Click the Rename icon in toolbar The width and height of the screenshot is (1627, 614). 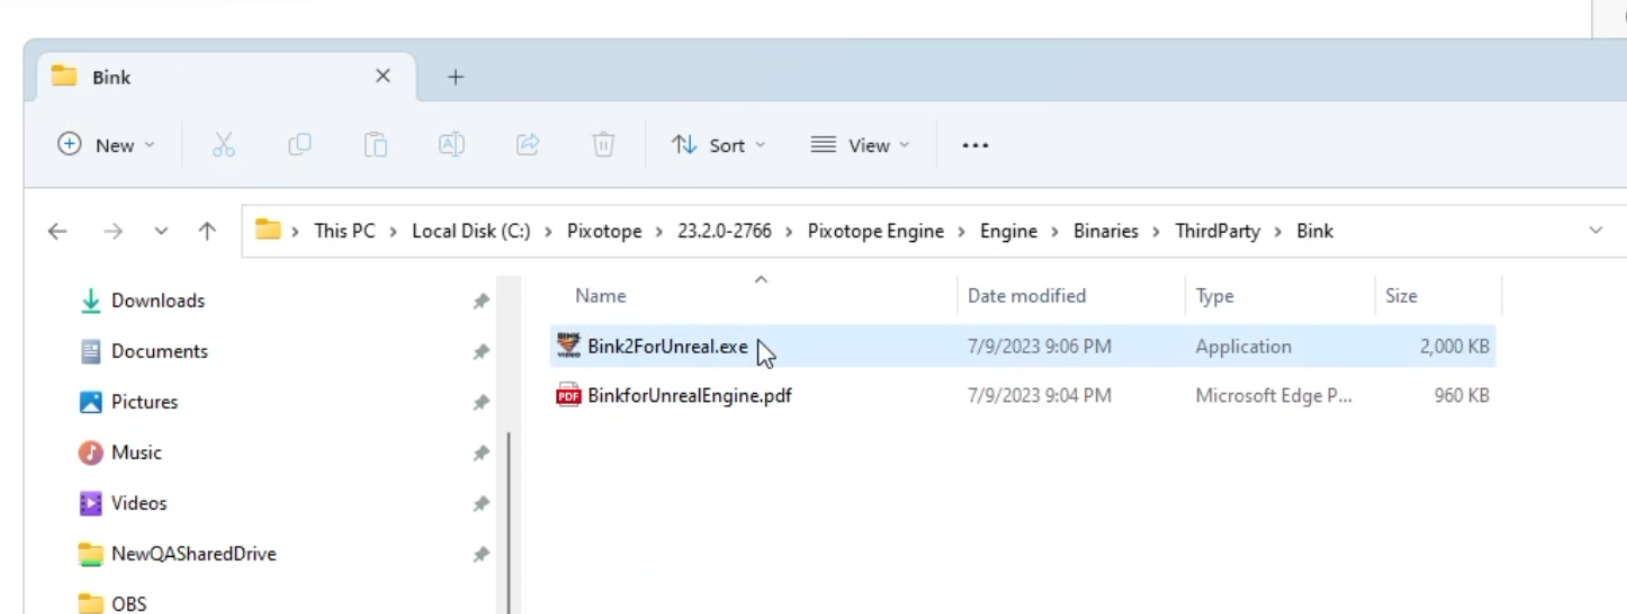coord(451,145)
